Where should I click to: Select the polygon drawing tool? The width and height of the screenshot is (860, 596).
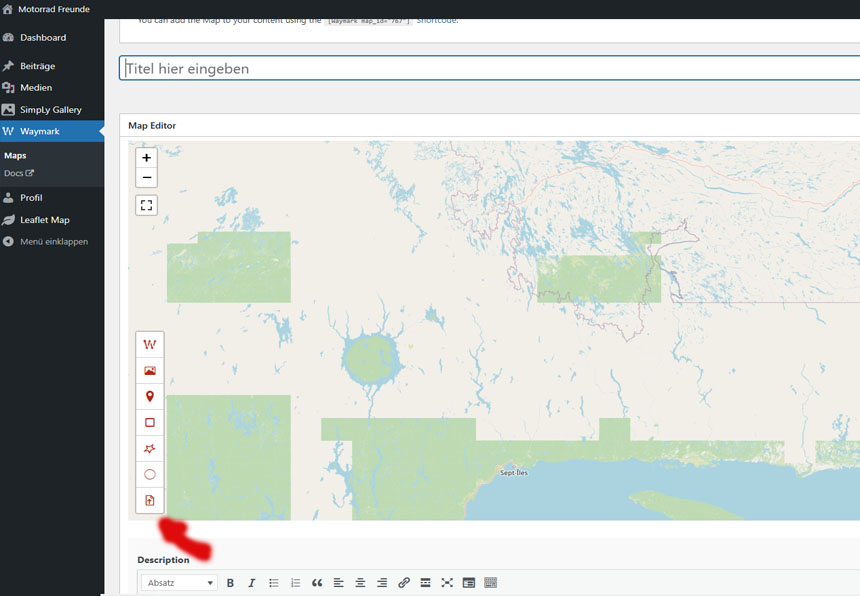coord(150,448)
